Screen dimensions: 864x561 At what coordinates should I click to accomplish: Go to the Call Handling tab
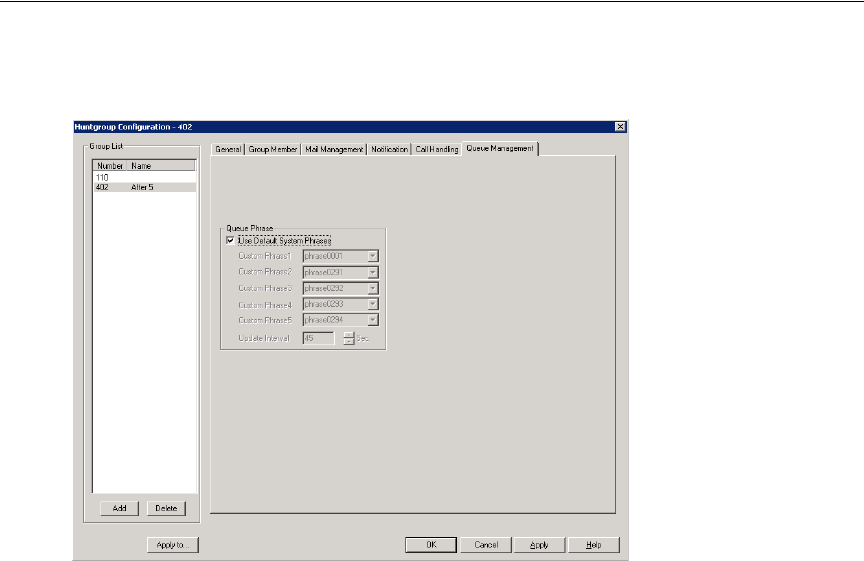[x=437, y=149]
